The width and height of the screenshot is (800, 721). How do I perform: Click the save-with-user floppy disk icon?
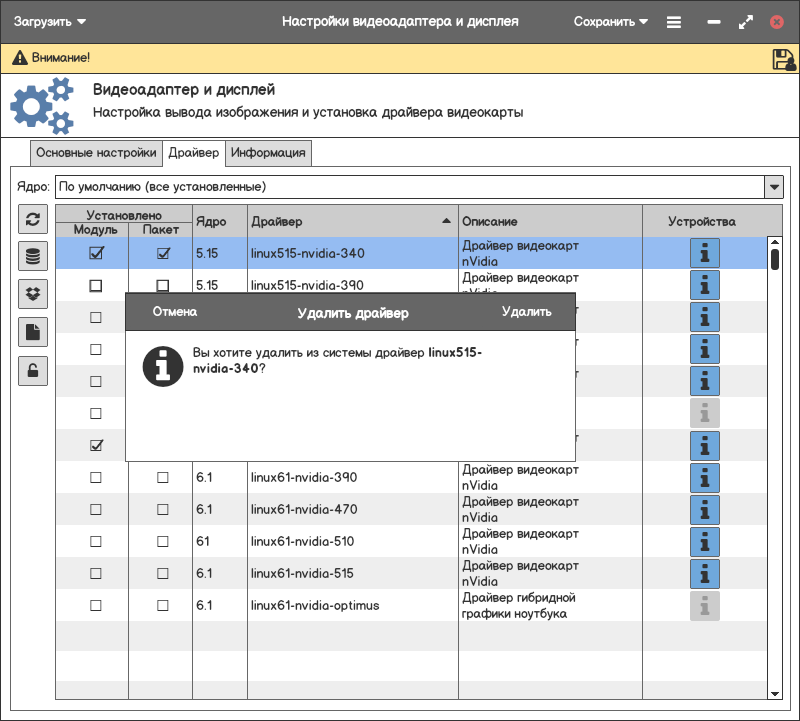point(783,59)
